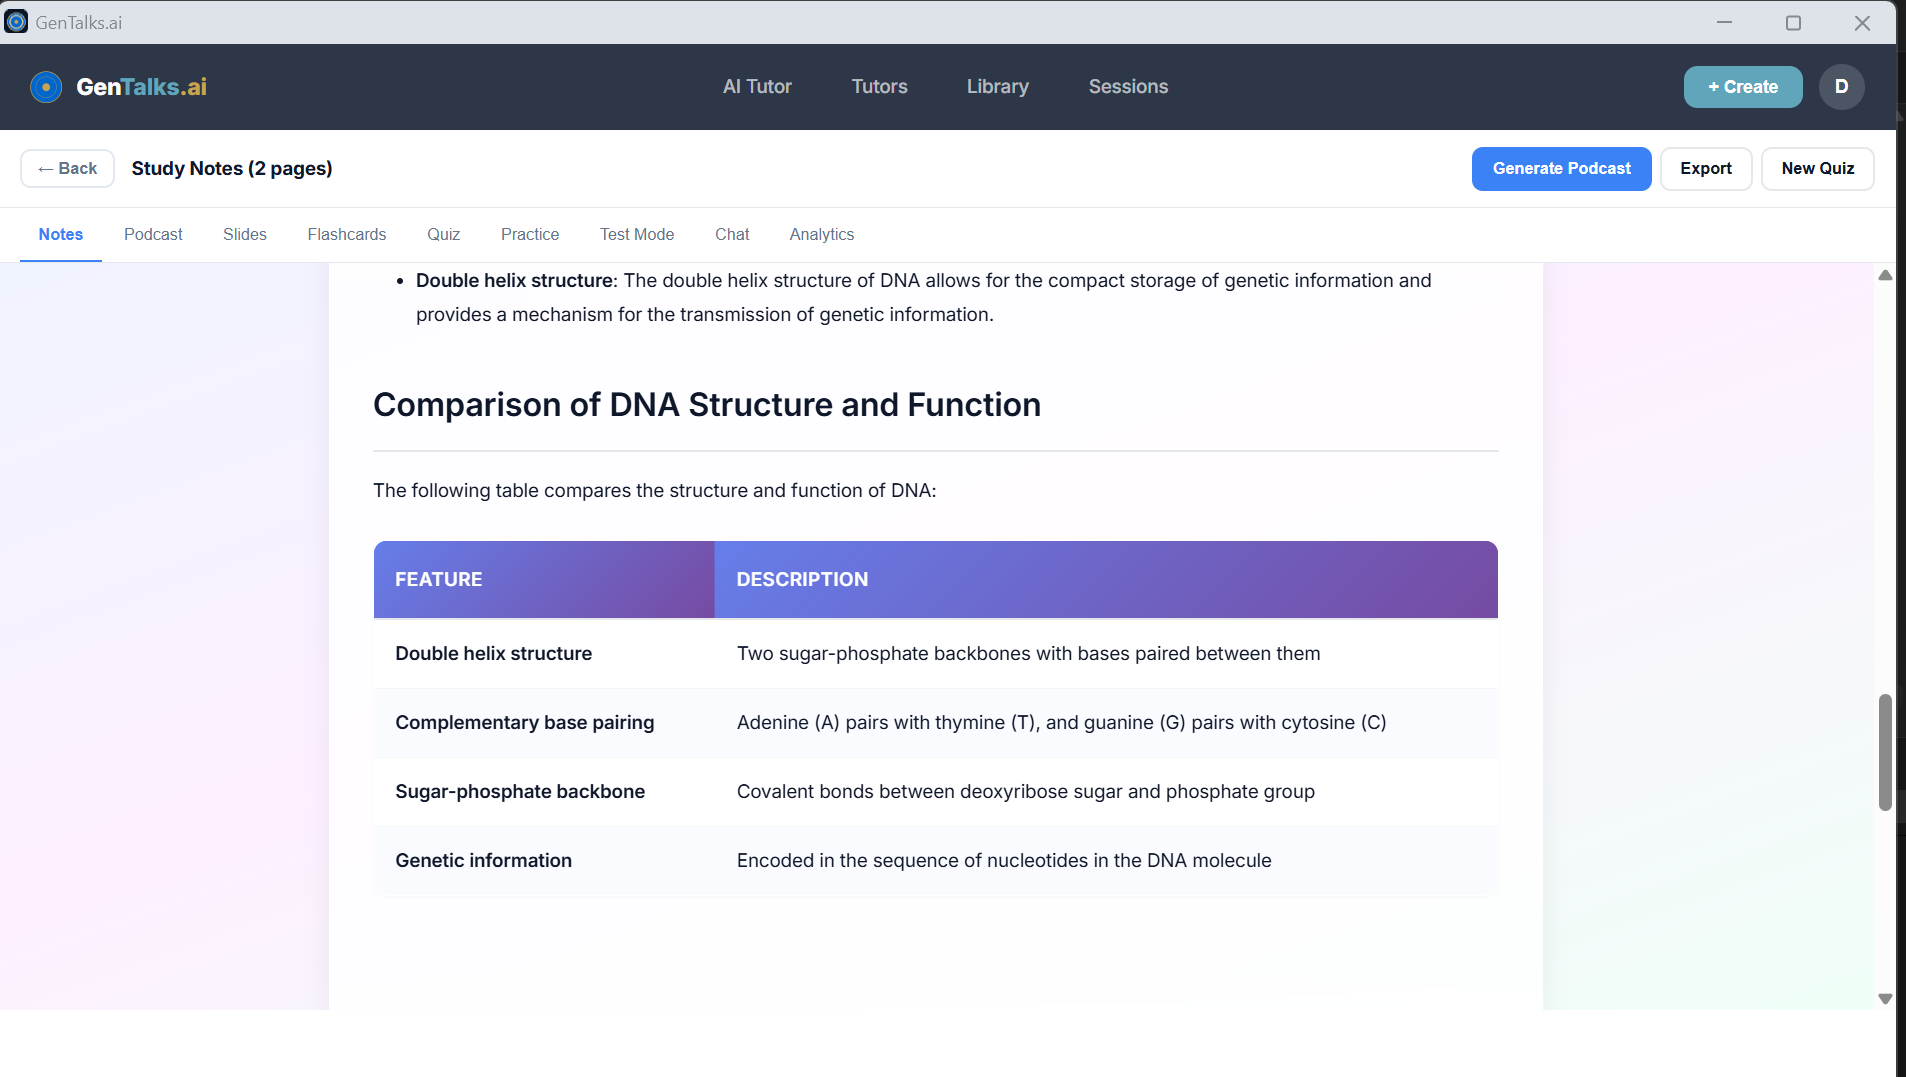Open the Flashcards tab
The width and height of the screenshot is (1906, 1077).
pyautogui.click(x=346, y=234)
